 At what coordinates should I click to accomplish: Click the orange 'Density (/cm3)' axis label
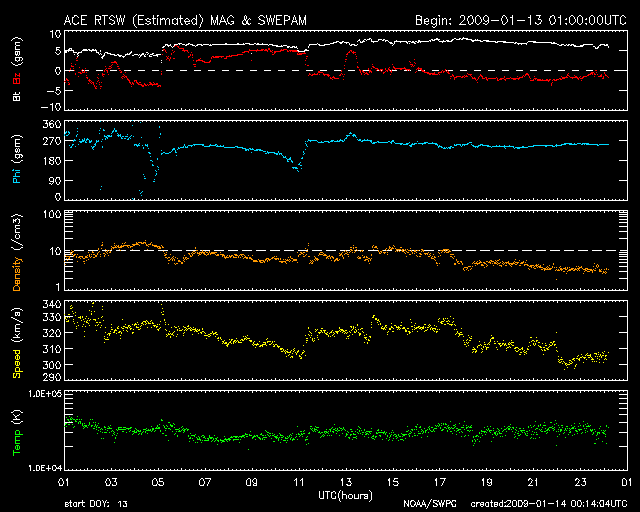pos(17,252)
